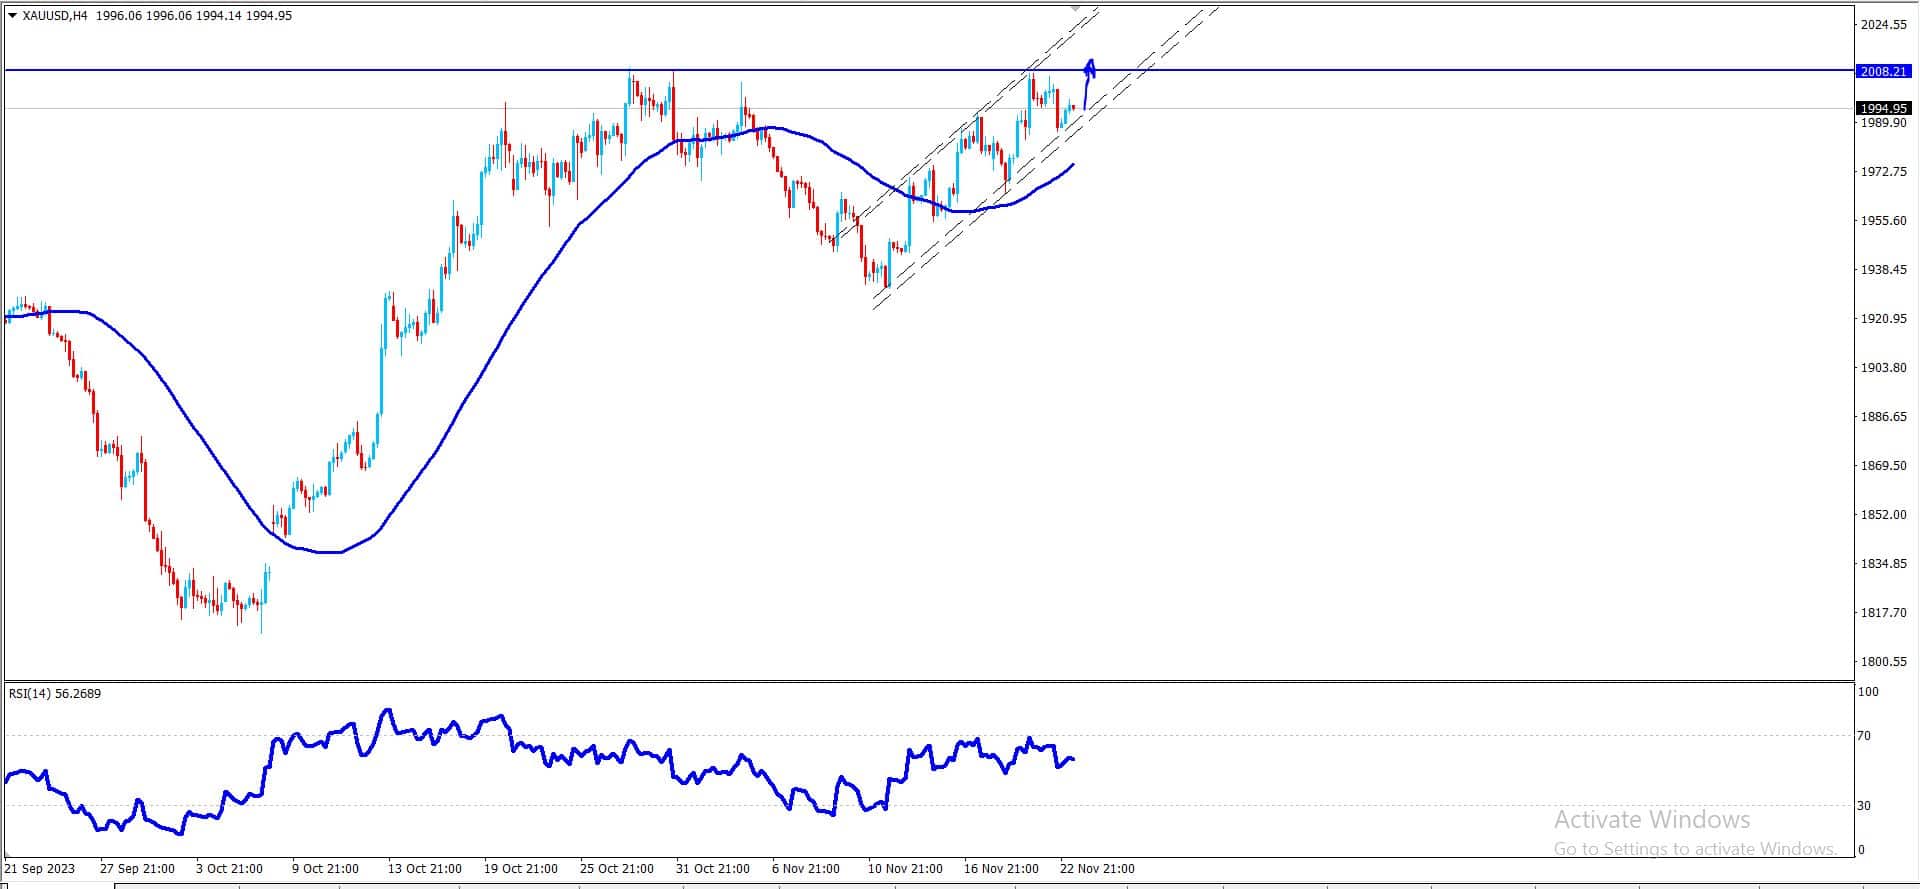This screenshot has height=889, width=1920.
Task: Click the OHLC values 1996.06 1996.06 1994.14 1994.95
Action: tap(196, 15)
